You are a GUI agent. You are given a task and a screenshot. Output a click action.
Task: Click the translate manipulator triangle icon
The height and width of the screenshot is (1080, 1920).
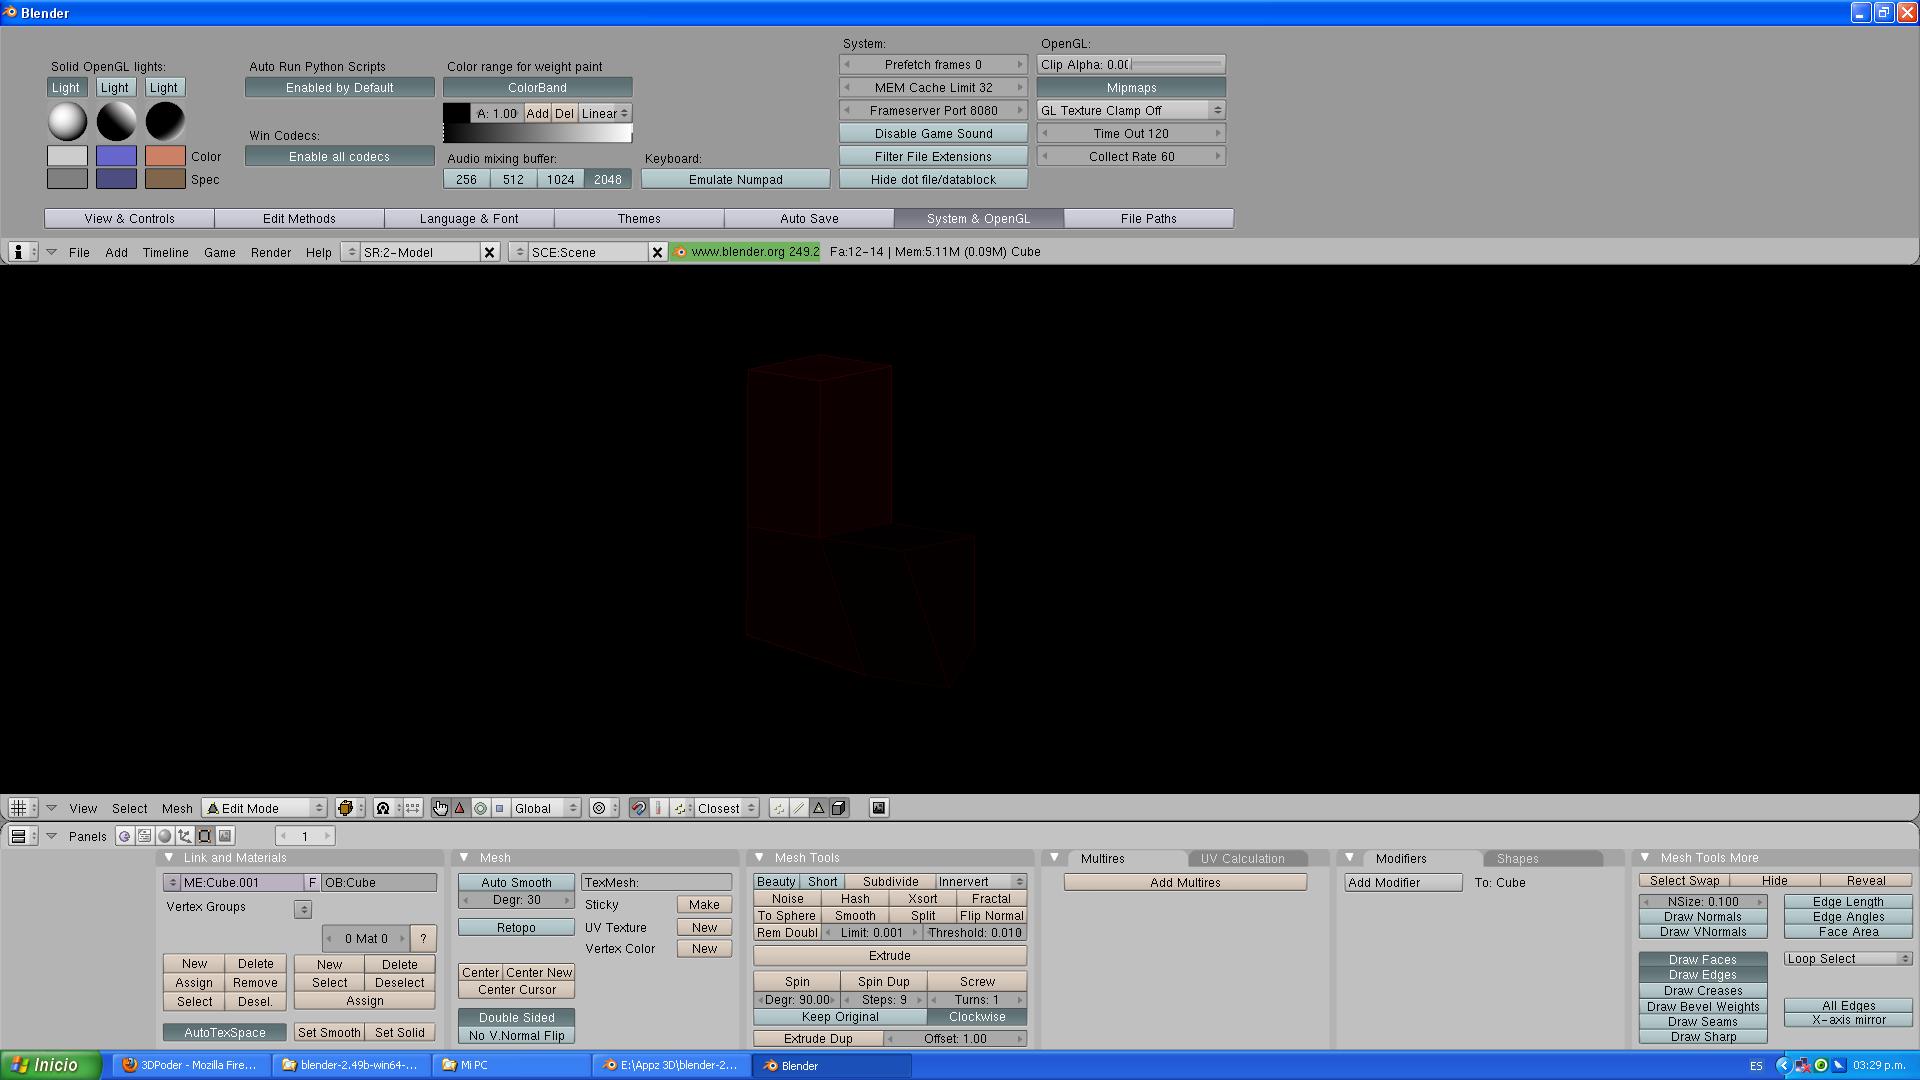[x=460, y=808]
